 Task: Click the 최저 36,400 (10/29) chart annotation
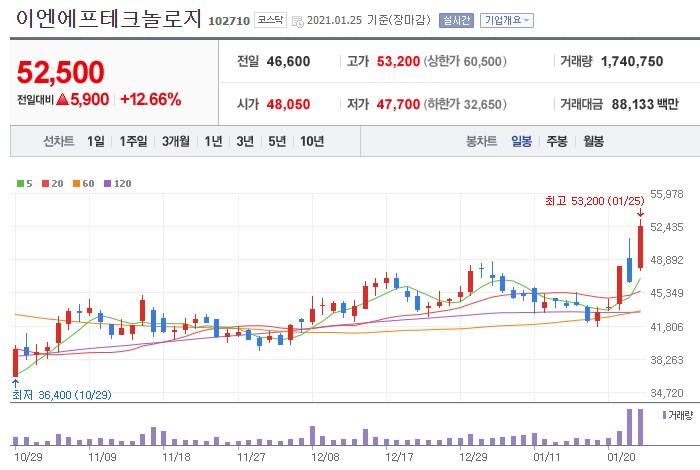coord(62,395)
